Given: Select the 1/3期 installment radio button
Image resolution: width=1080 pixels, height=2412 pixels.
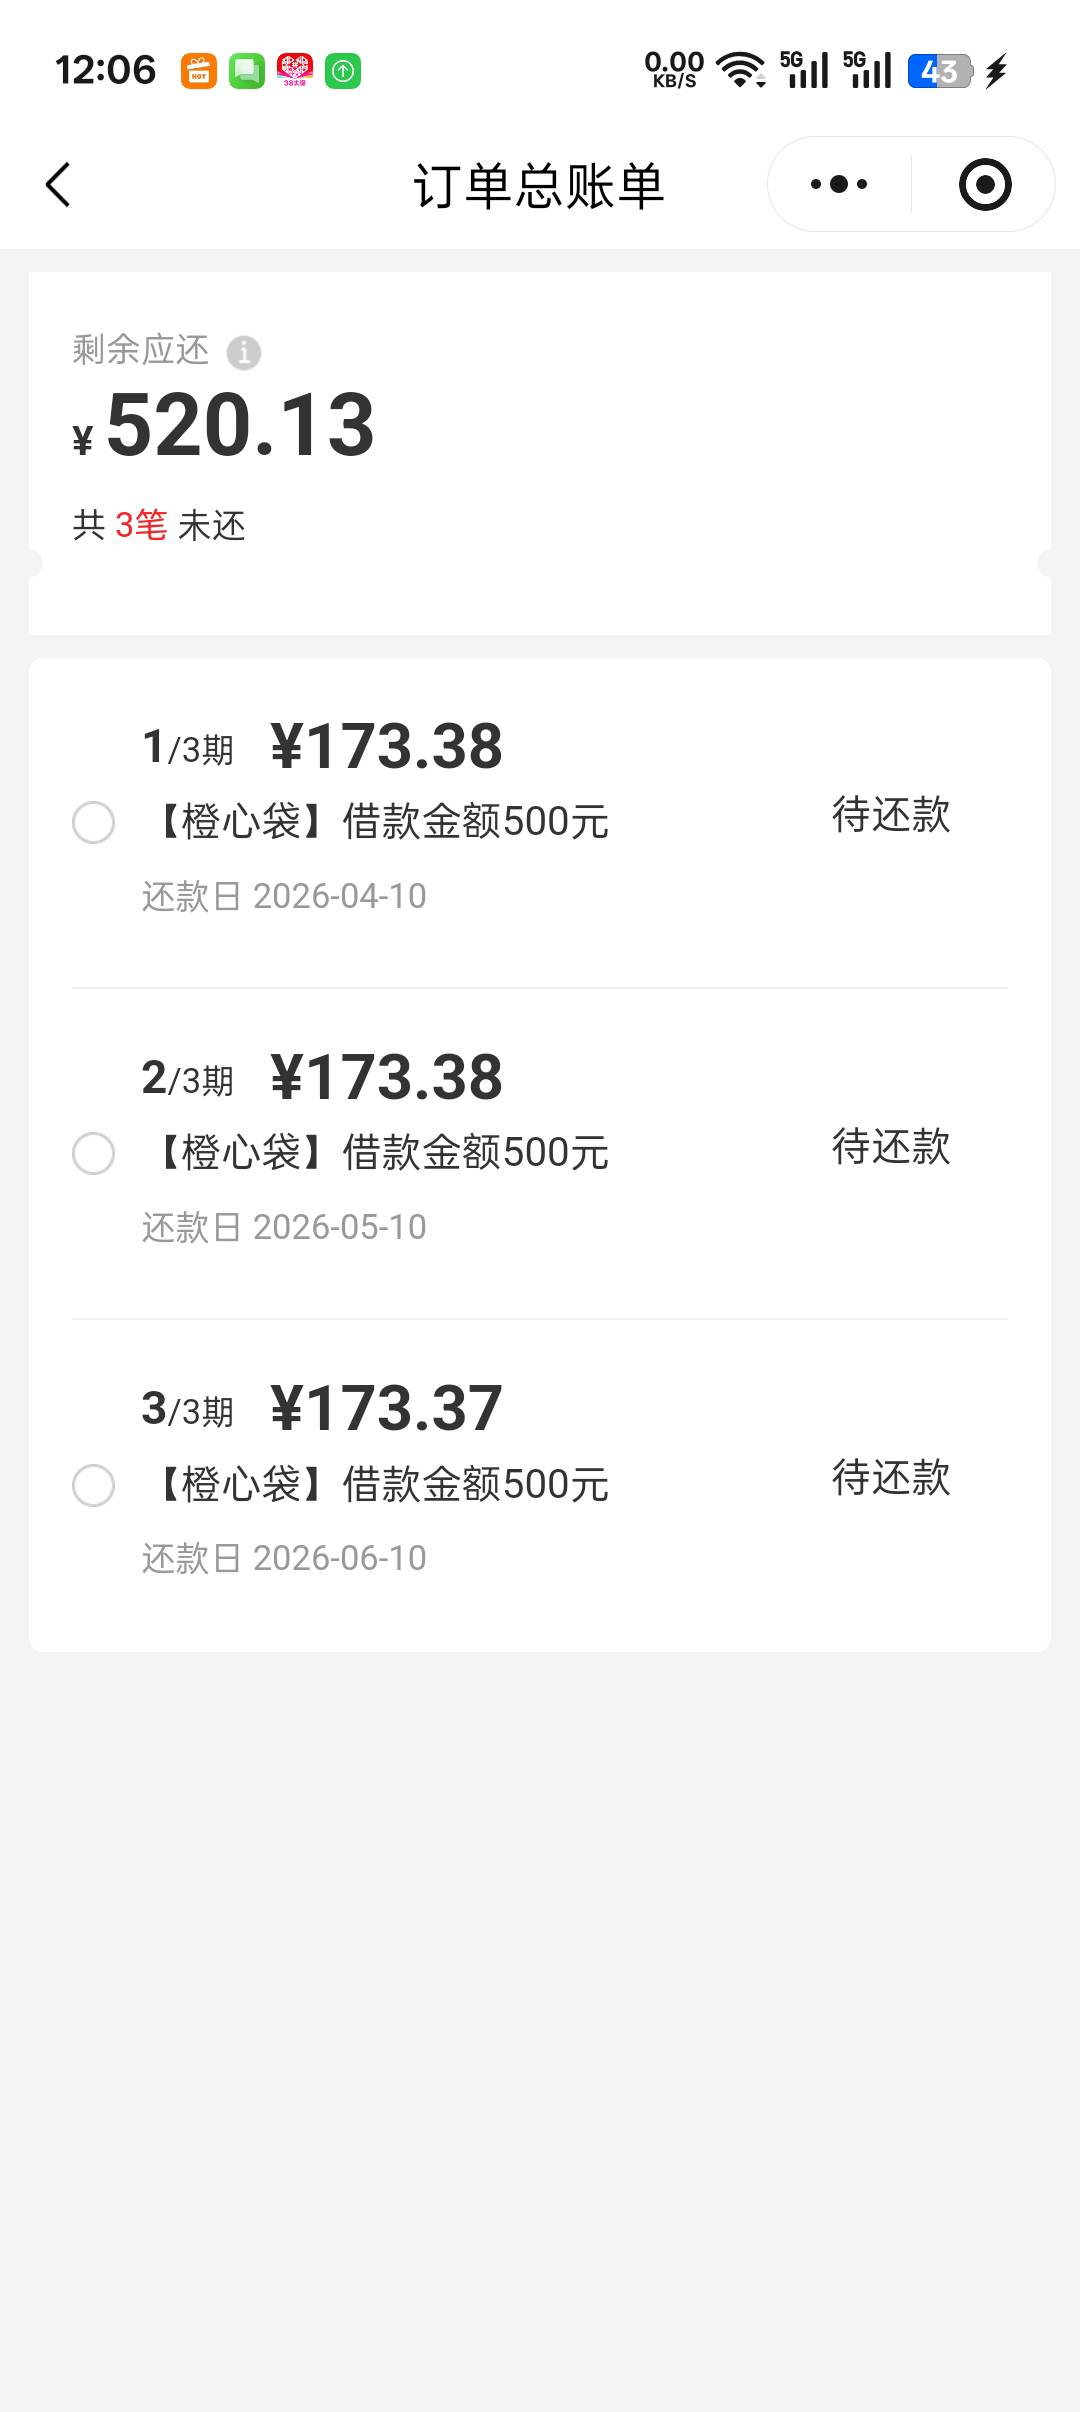Looking at the screenshot, I should [x=94, y=822].
